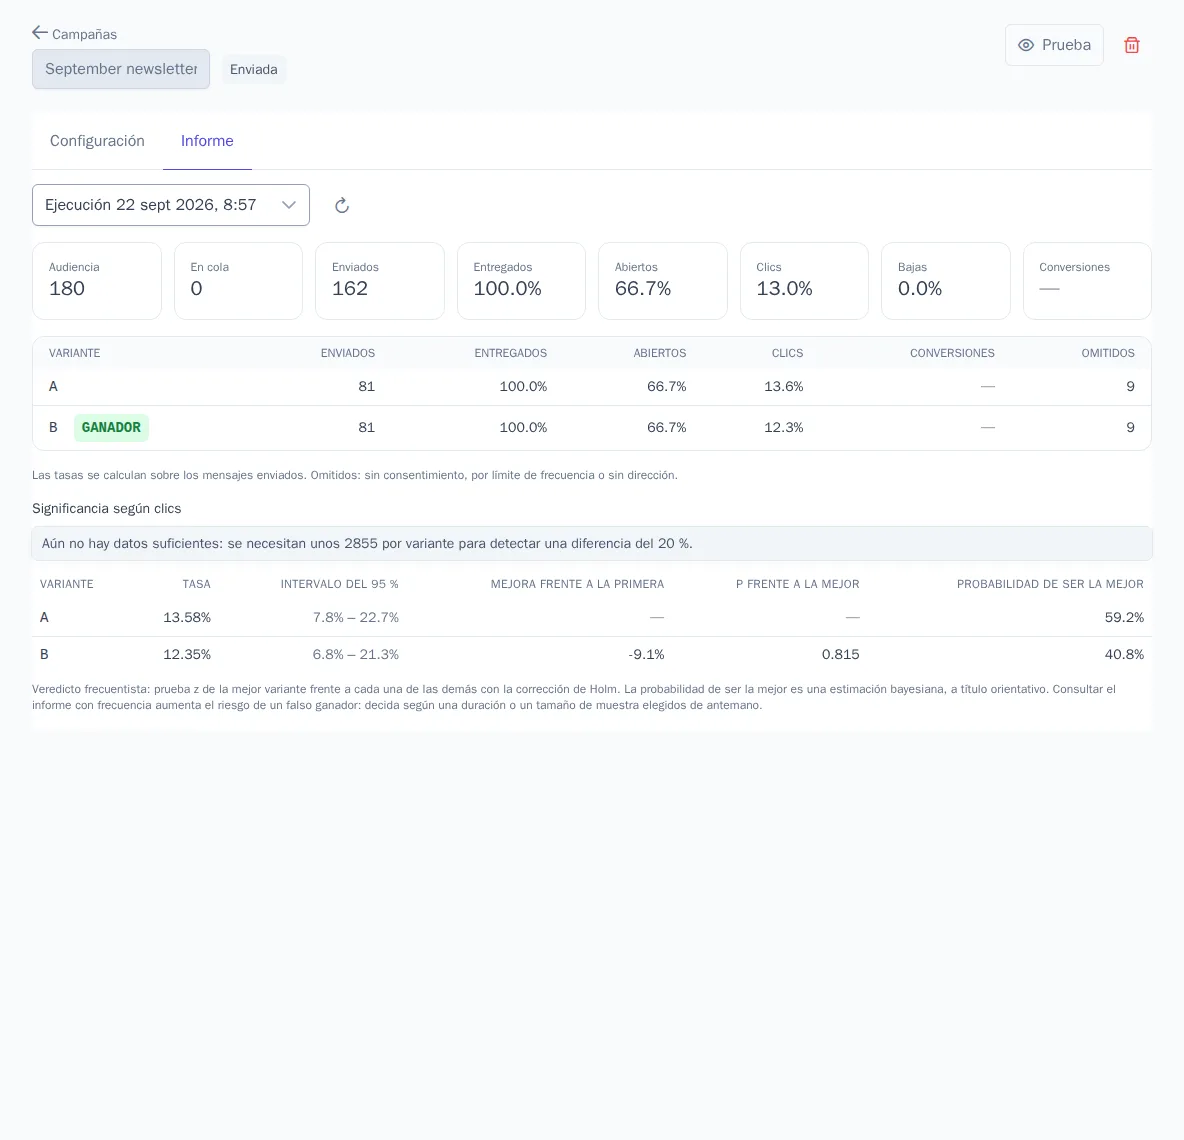Viewport: 1184px width, 1140px height.
Task: Click the red trash delete icon
Action: click(x=1131, y=45)
